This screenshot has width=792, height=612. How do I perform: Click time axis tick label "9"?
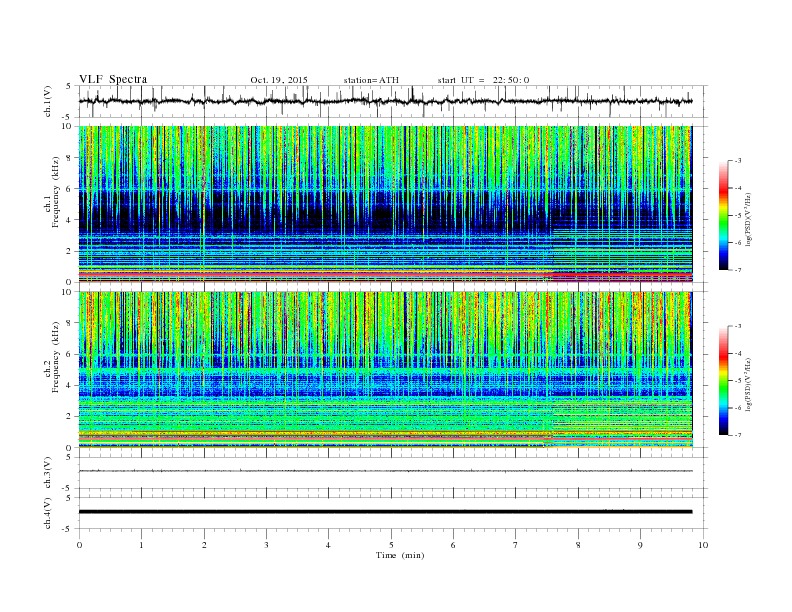coord(640,545)
